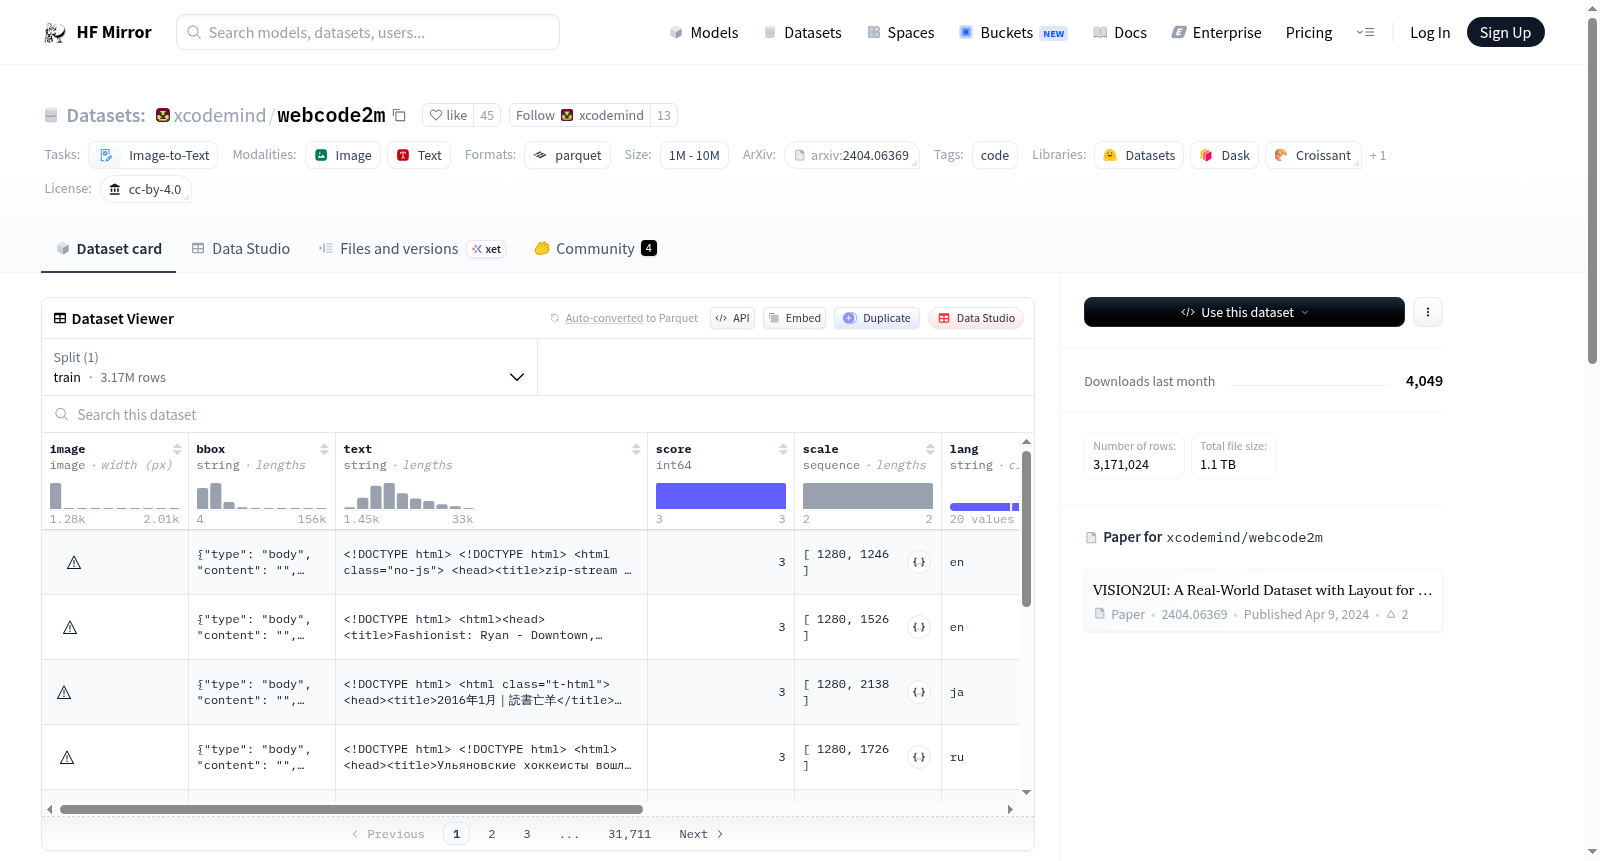Open the arxiv:2404.06369 tag
This screenshot has width=1600, height=861.
pos(852,155)
